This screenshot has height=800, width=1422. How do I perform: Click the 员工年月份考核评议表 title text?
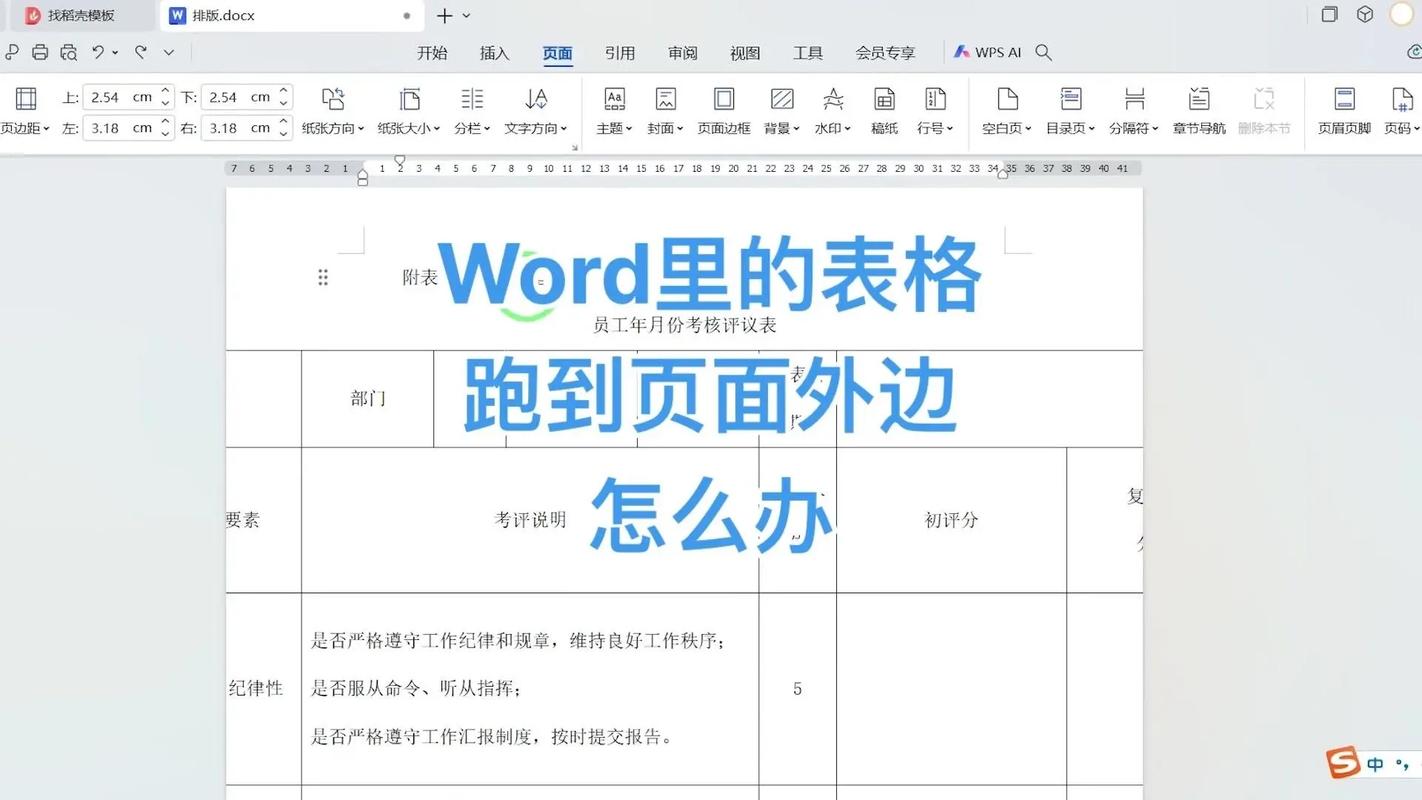tap(685, 325)
